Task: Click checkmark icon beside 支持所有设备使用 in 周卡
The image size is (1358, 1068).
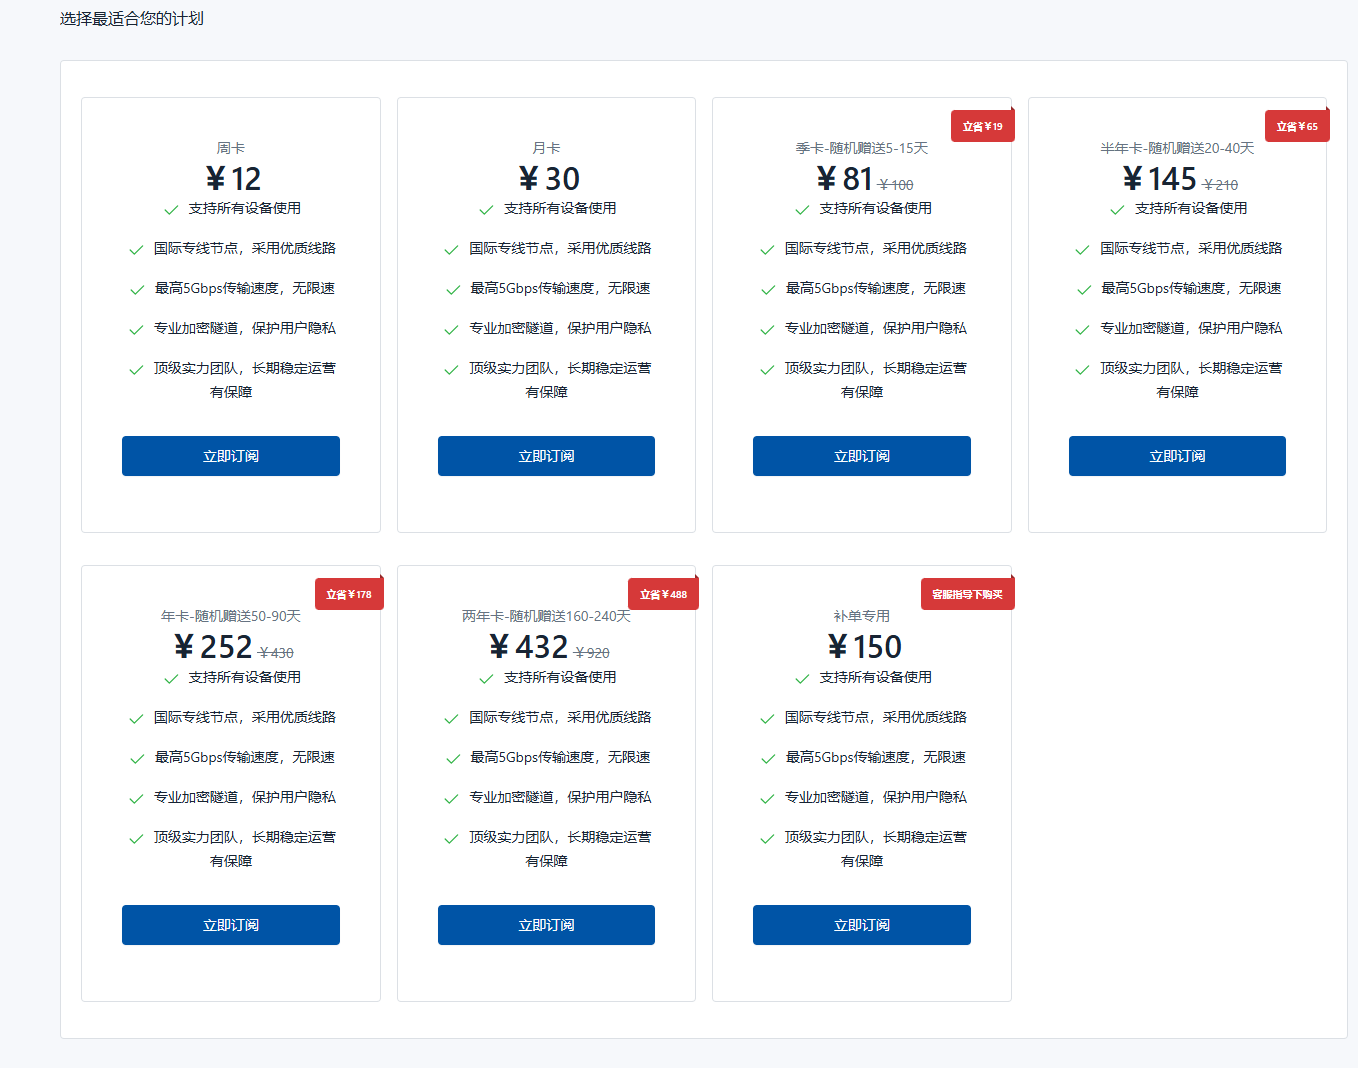Action: coord(171,210)
